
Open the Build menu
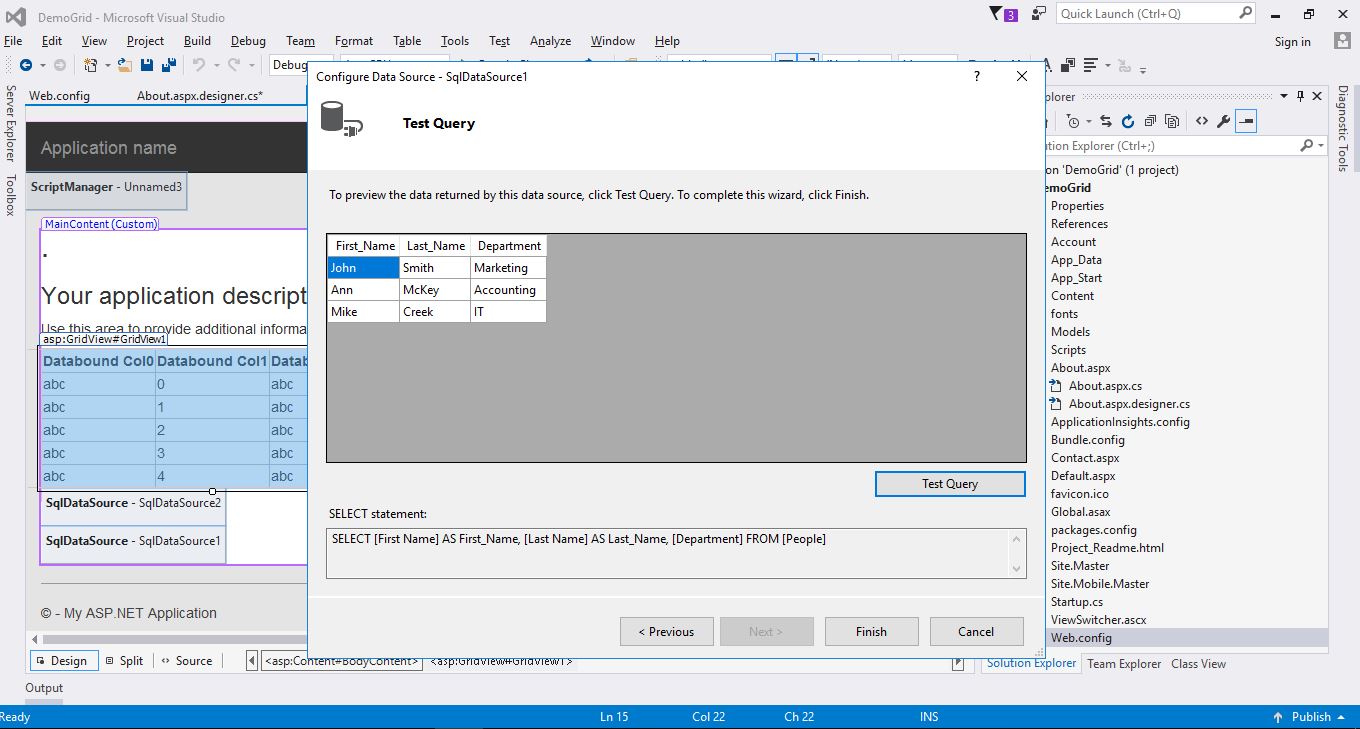197,41
